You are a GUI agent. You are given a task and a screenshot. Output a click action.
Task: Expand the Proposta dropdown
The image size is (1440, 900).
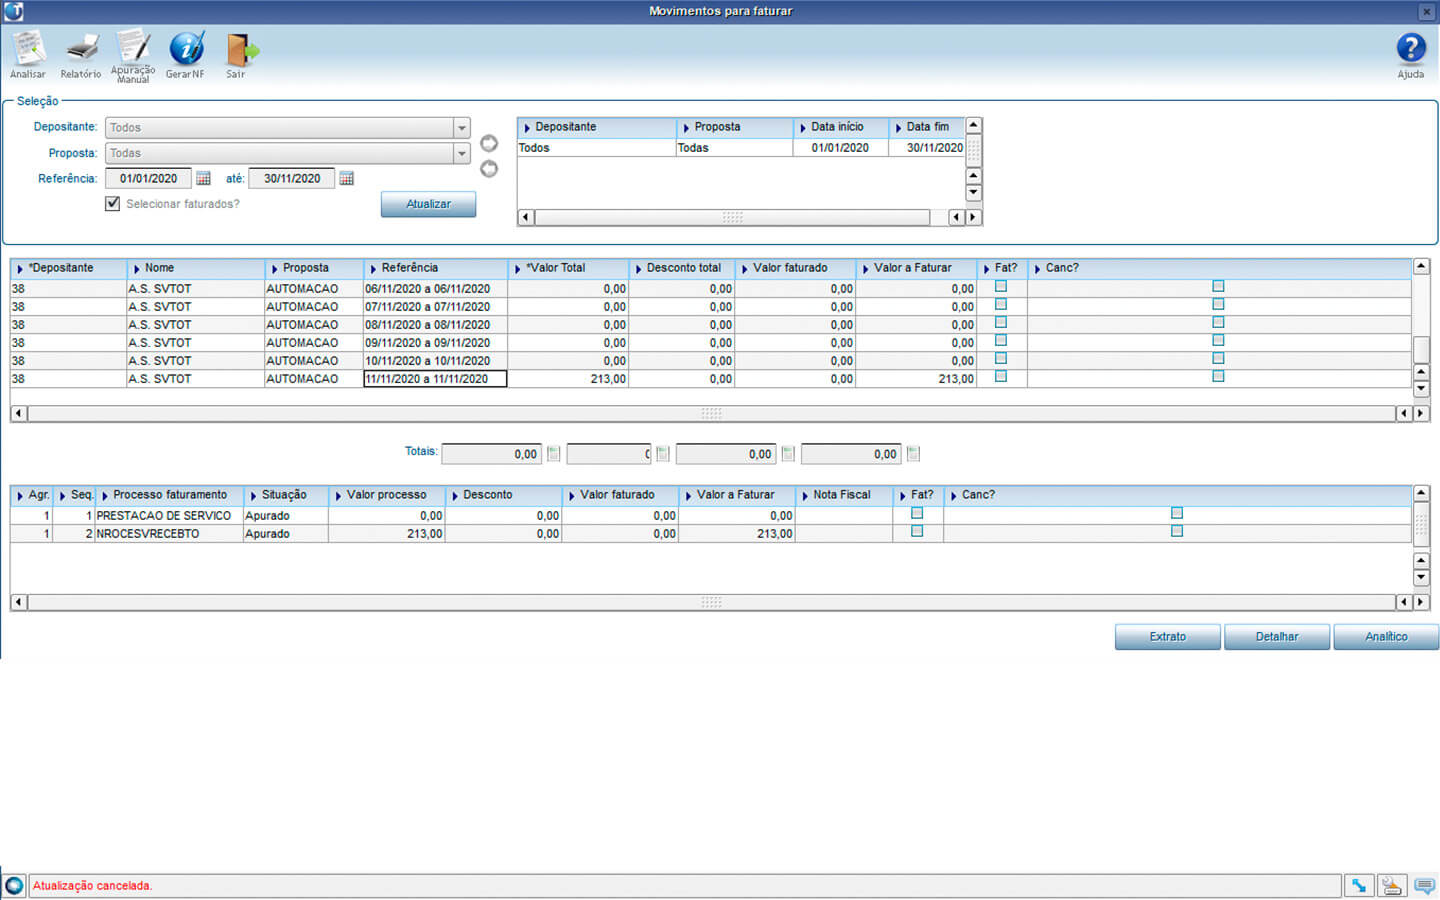[x=461, y=154]
